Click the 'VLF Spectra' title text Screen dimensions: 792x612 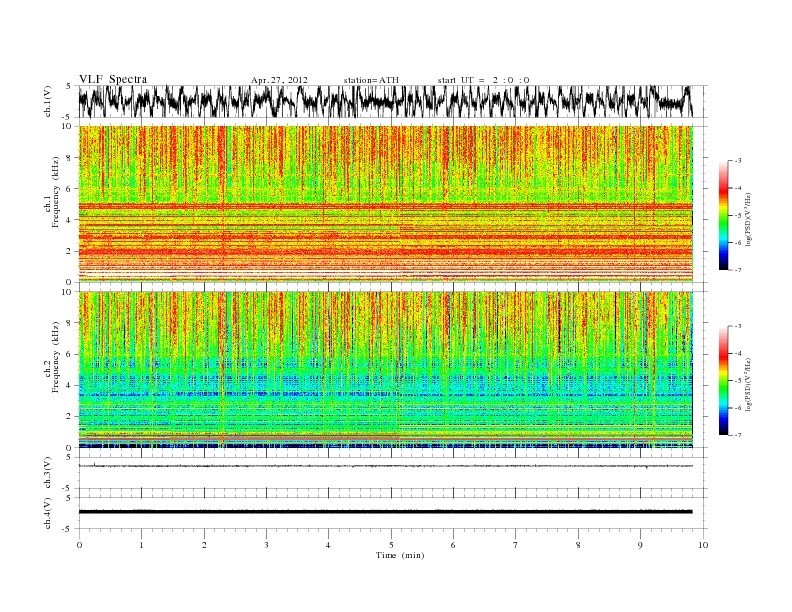pos(113,79)
